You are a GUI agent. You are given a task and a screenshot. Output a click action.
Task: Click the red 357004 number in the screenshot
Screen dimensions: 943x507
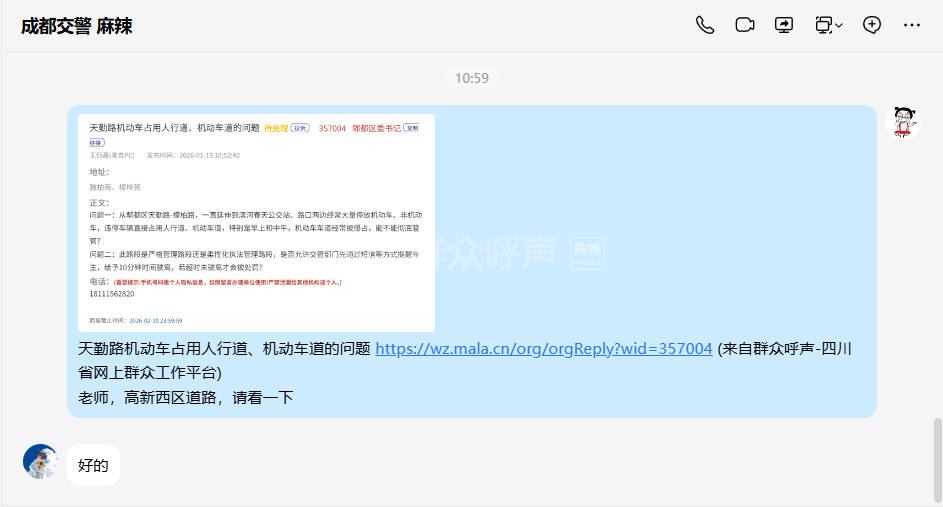332,129
